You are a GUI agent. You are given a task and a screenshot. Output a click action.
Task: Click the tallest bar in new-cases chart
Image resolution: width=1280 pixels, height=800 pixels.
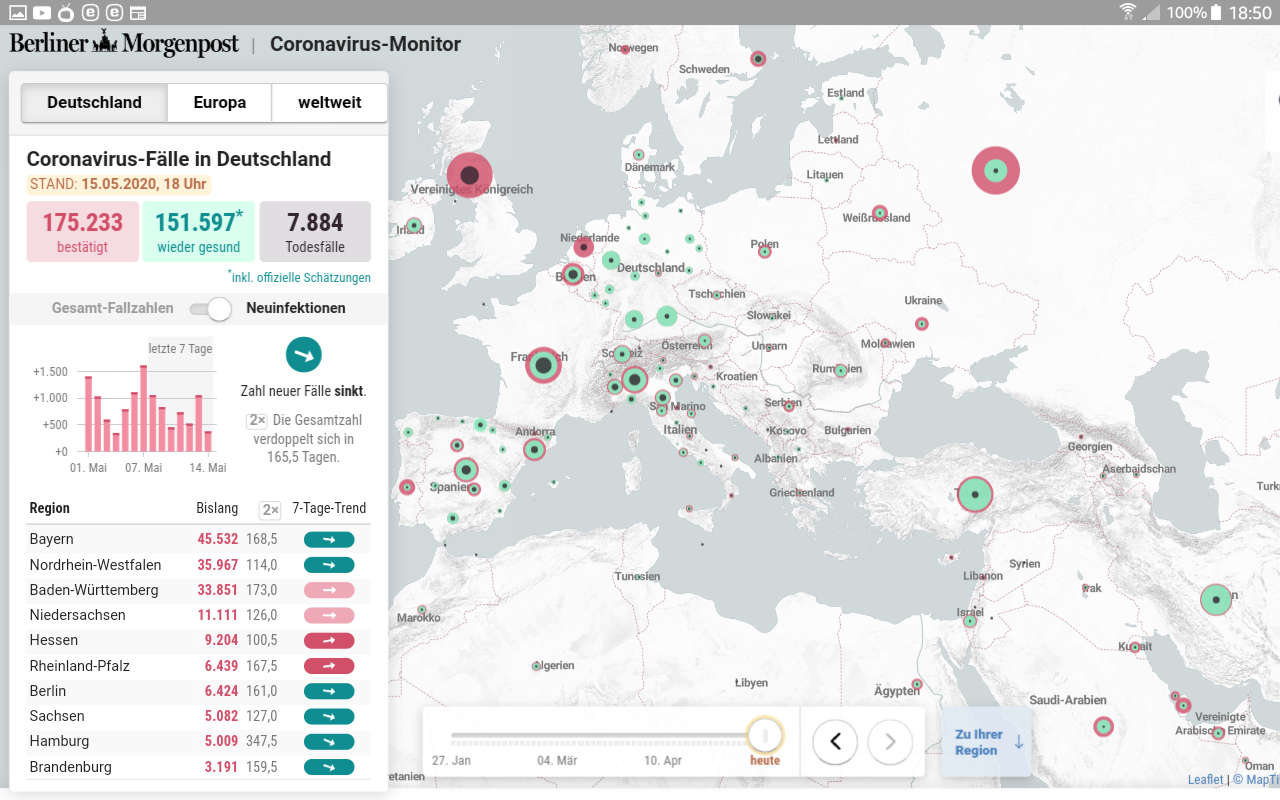143,408
